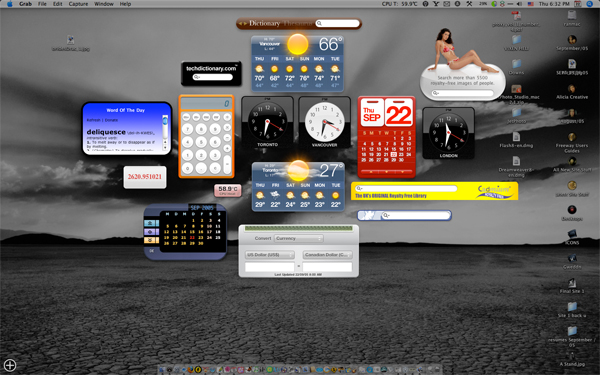This screenshot has height=375, width=600.
Task: Open the Help menu
Action: click(x=125, y=4)
